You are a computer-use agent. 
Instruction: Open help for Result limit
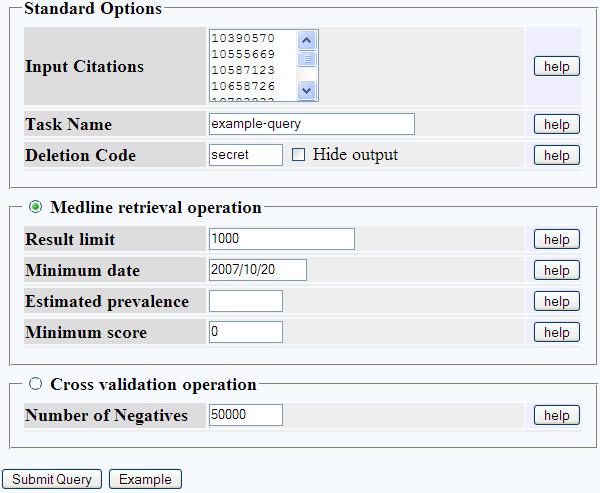click(557, 240)
